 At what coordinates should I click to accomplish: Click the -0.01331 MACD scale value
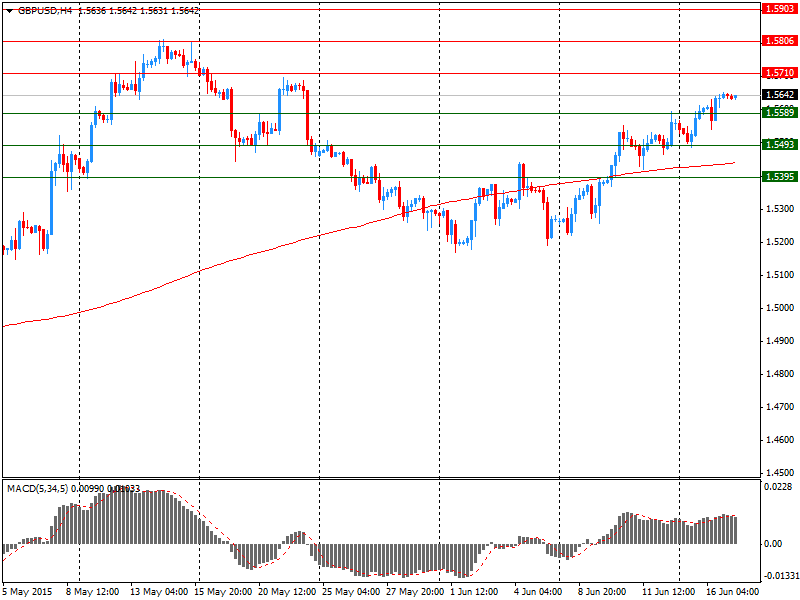(x=779, y=576)
